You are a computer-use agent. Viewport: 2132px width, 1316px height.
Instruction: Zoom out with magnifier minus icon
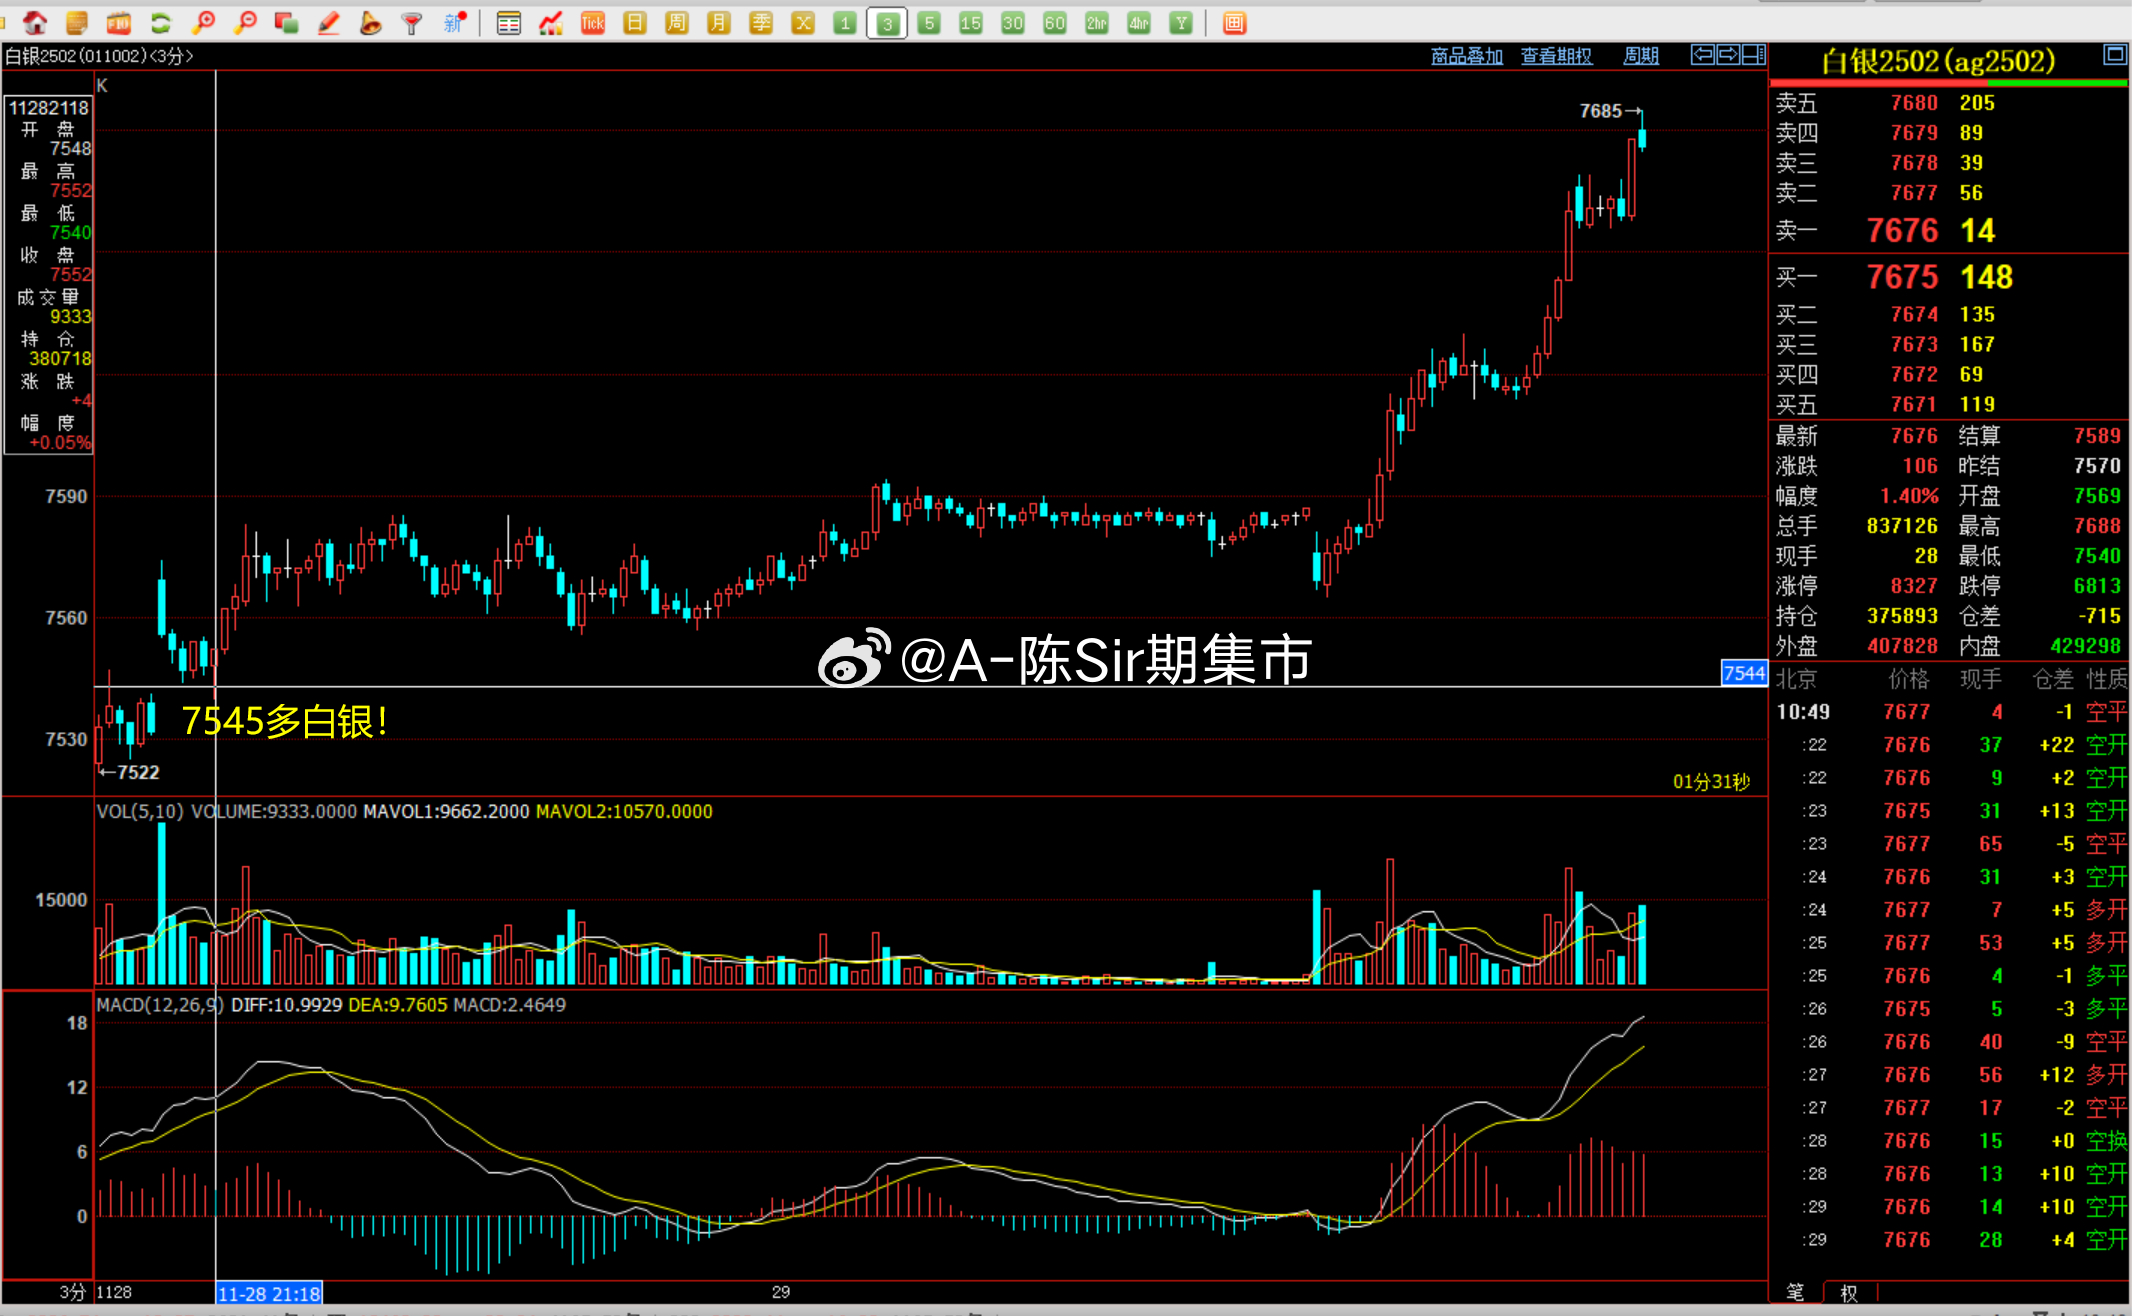point(245,23)
